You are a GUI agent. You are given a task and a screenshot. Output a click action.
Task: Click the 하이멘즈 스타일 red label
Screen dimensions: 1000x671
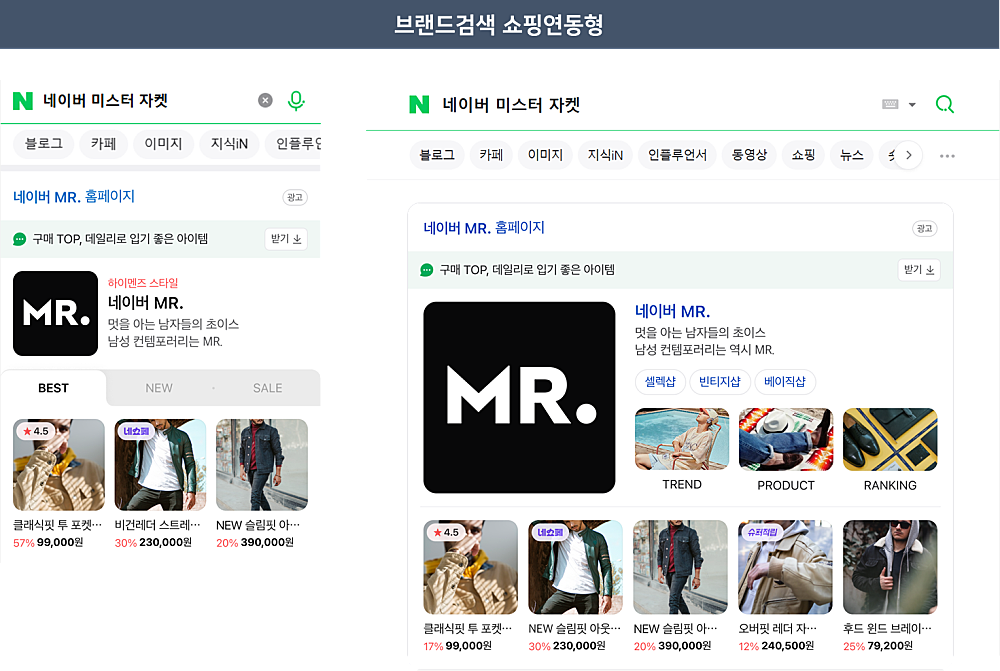(143, 283)
